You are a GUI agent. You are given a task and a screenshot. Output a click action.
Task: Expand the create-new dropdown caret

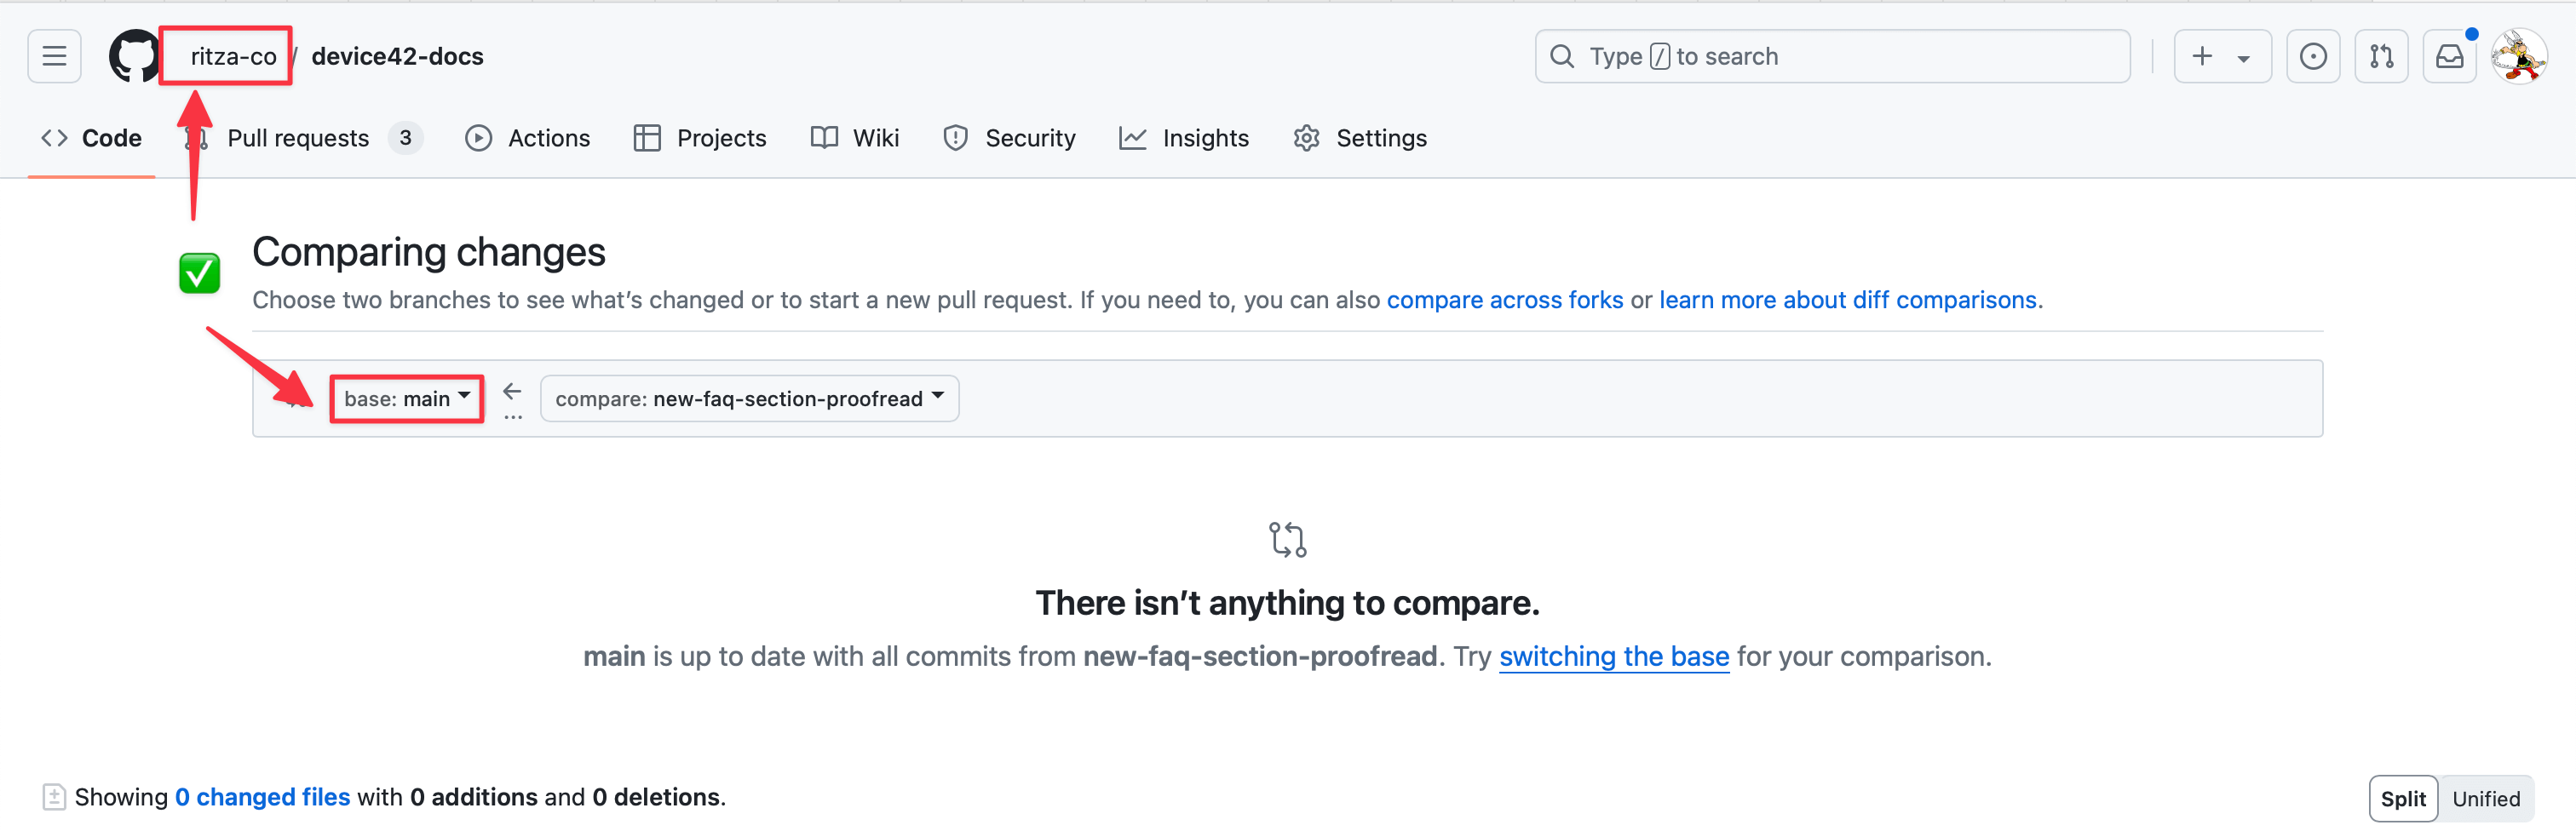pyautogui.click(x=2244, y=58)
